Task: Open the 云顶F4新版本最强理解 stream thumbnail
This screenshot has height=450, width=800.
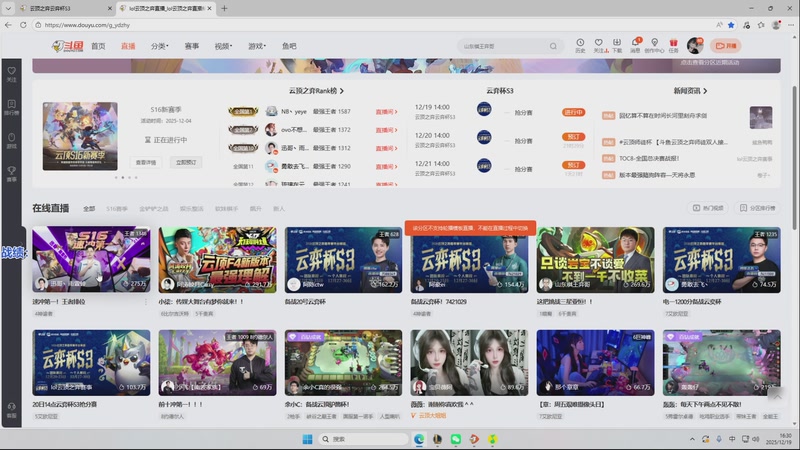Action: tap(217, 260)
